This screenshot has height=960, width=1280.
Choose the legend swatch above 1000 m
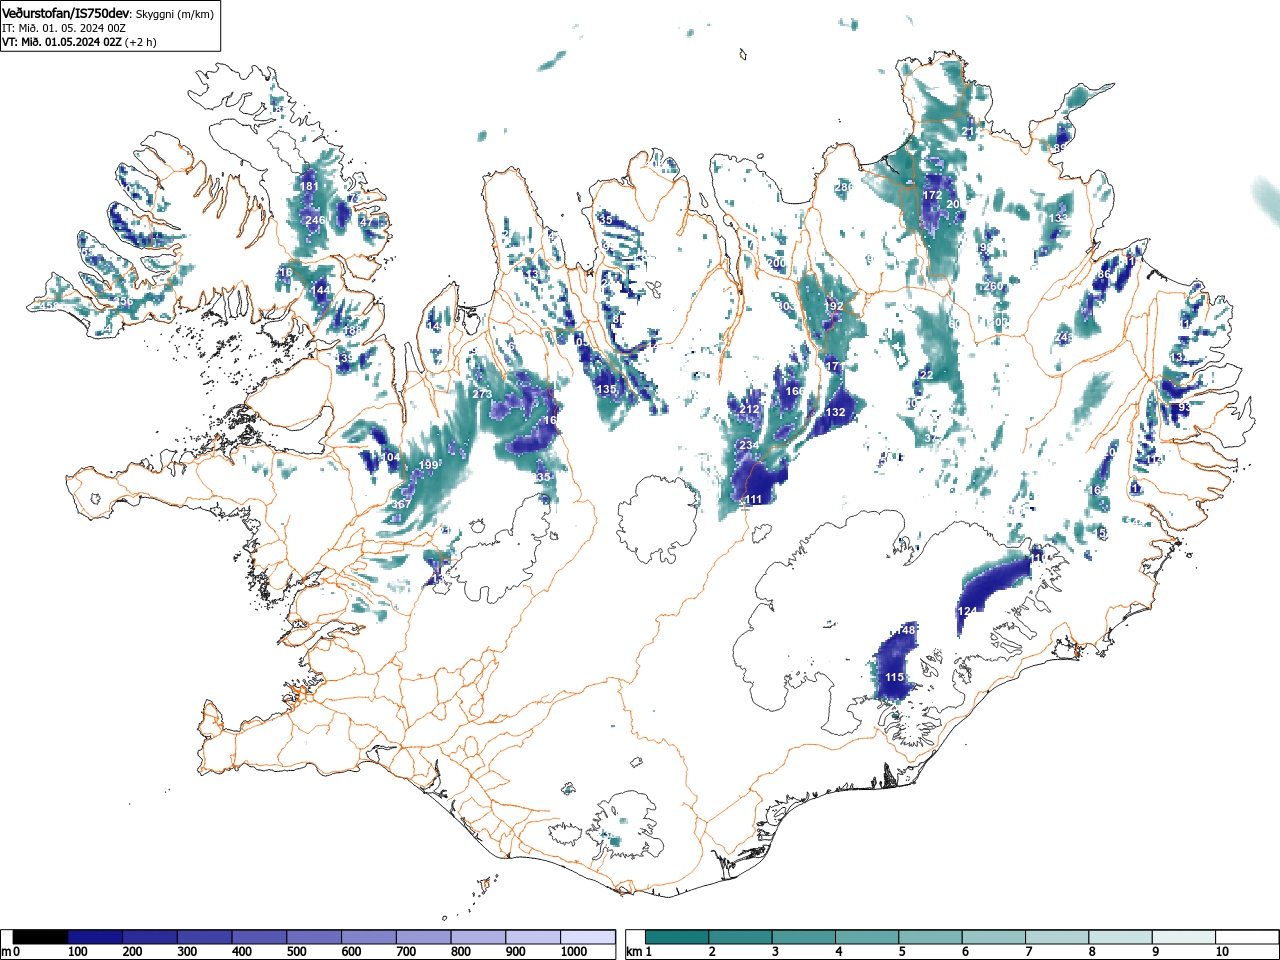(587, 937)
